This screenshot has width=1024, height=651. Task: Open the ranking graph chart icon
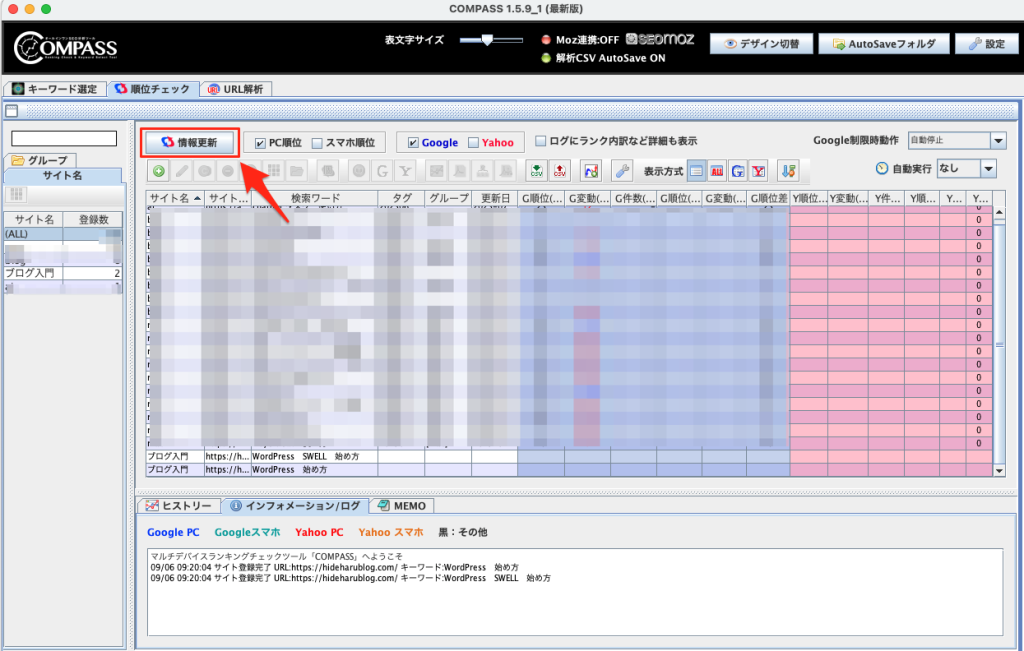click(590, 171)
